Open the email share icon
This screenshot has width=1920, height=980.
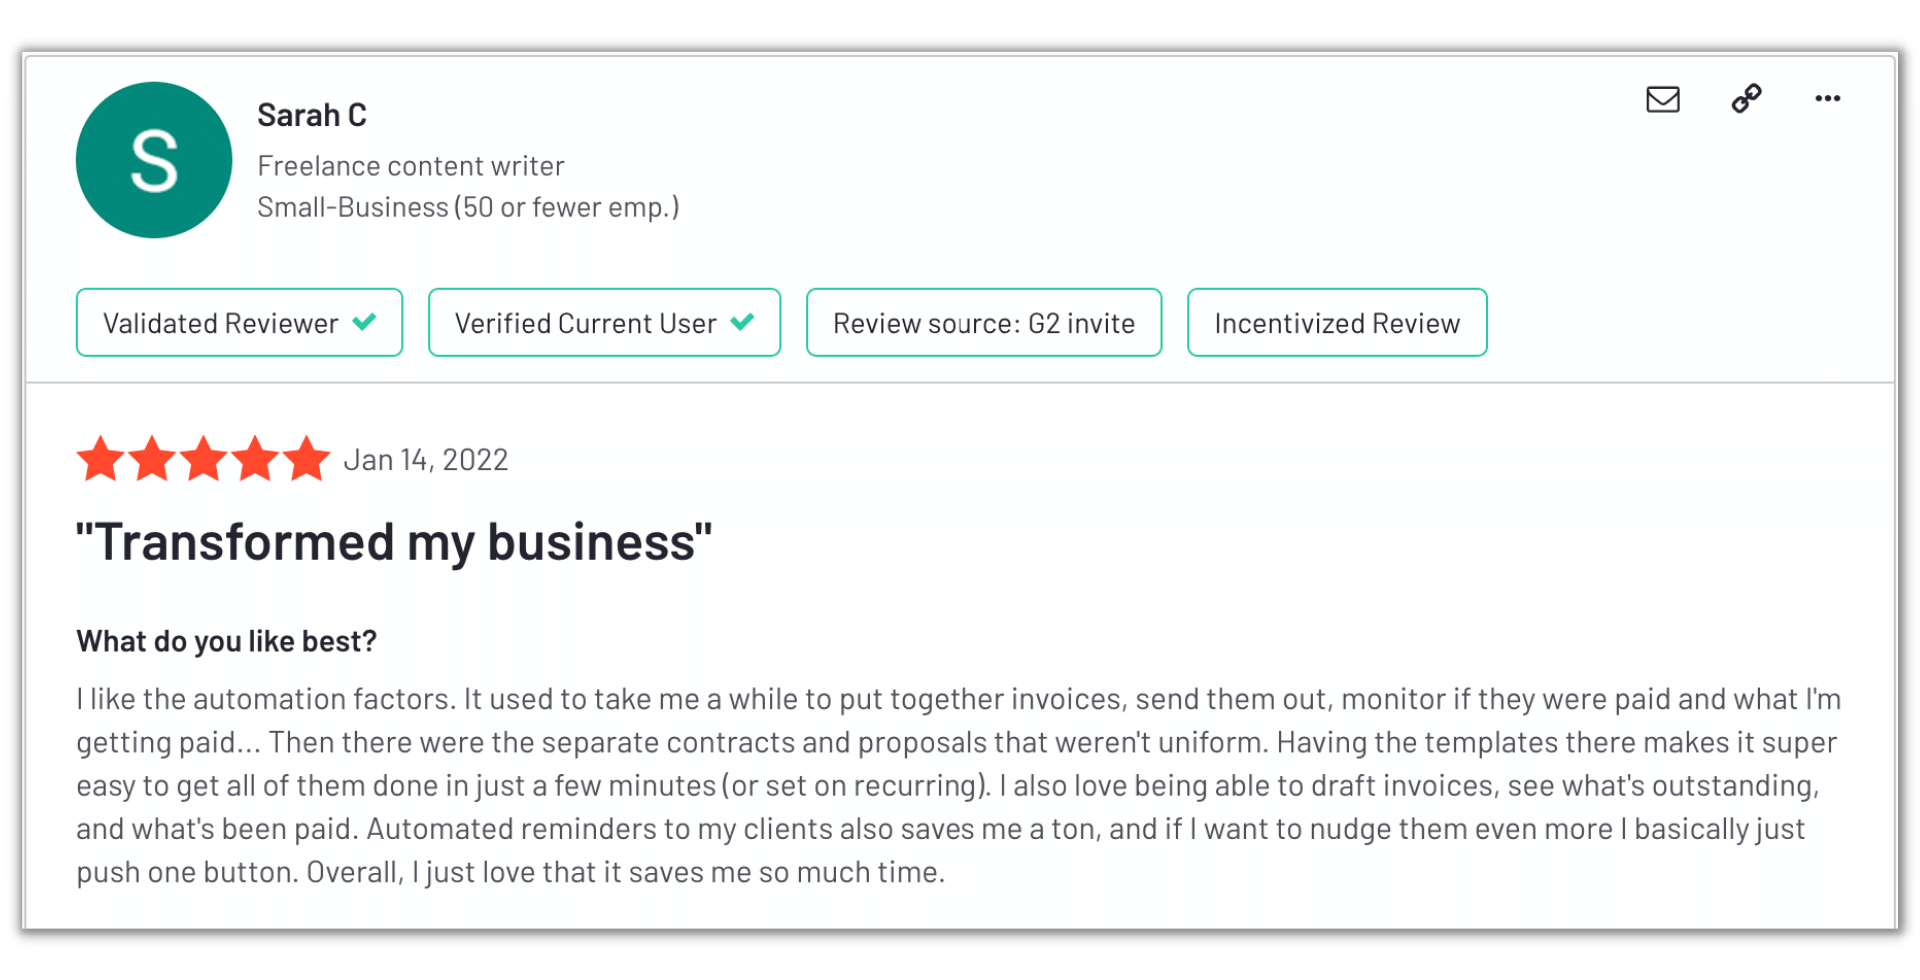[x=1661, y=99]
